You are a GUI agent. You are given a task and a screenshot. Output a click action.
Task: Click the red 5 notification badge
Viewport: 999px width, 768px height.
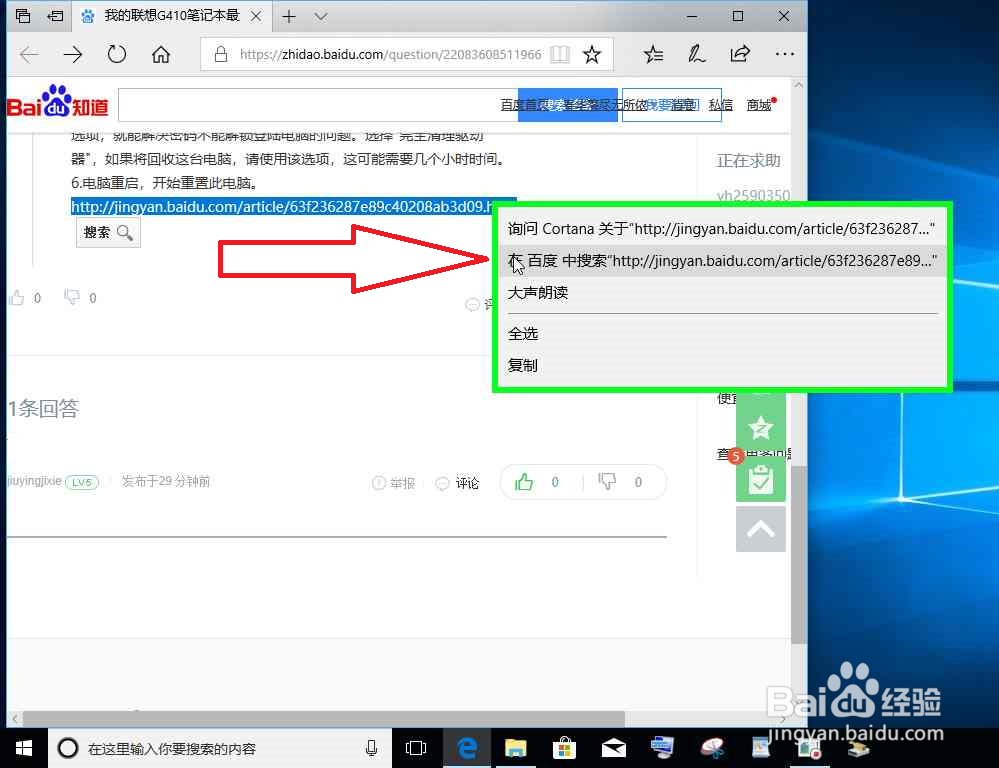(736, 455)
